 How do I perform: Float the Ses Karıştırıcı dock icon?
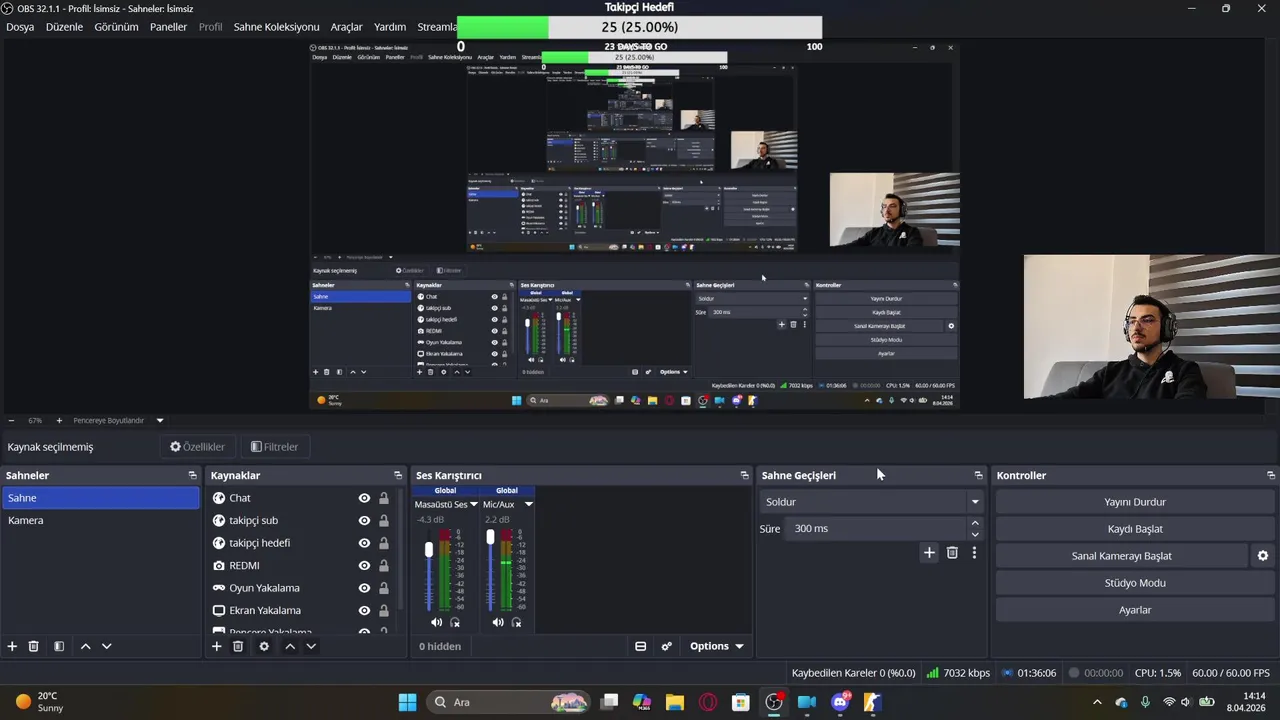[x=744, y=475]
